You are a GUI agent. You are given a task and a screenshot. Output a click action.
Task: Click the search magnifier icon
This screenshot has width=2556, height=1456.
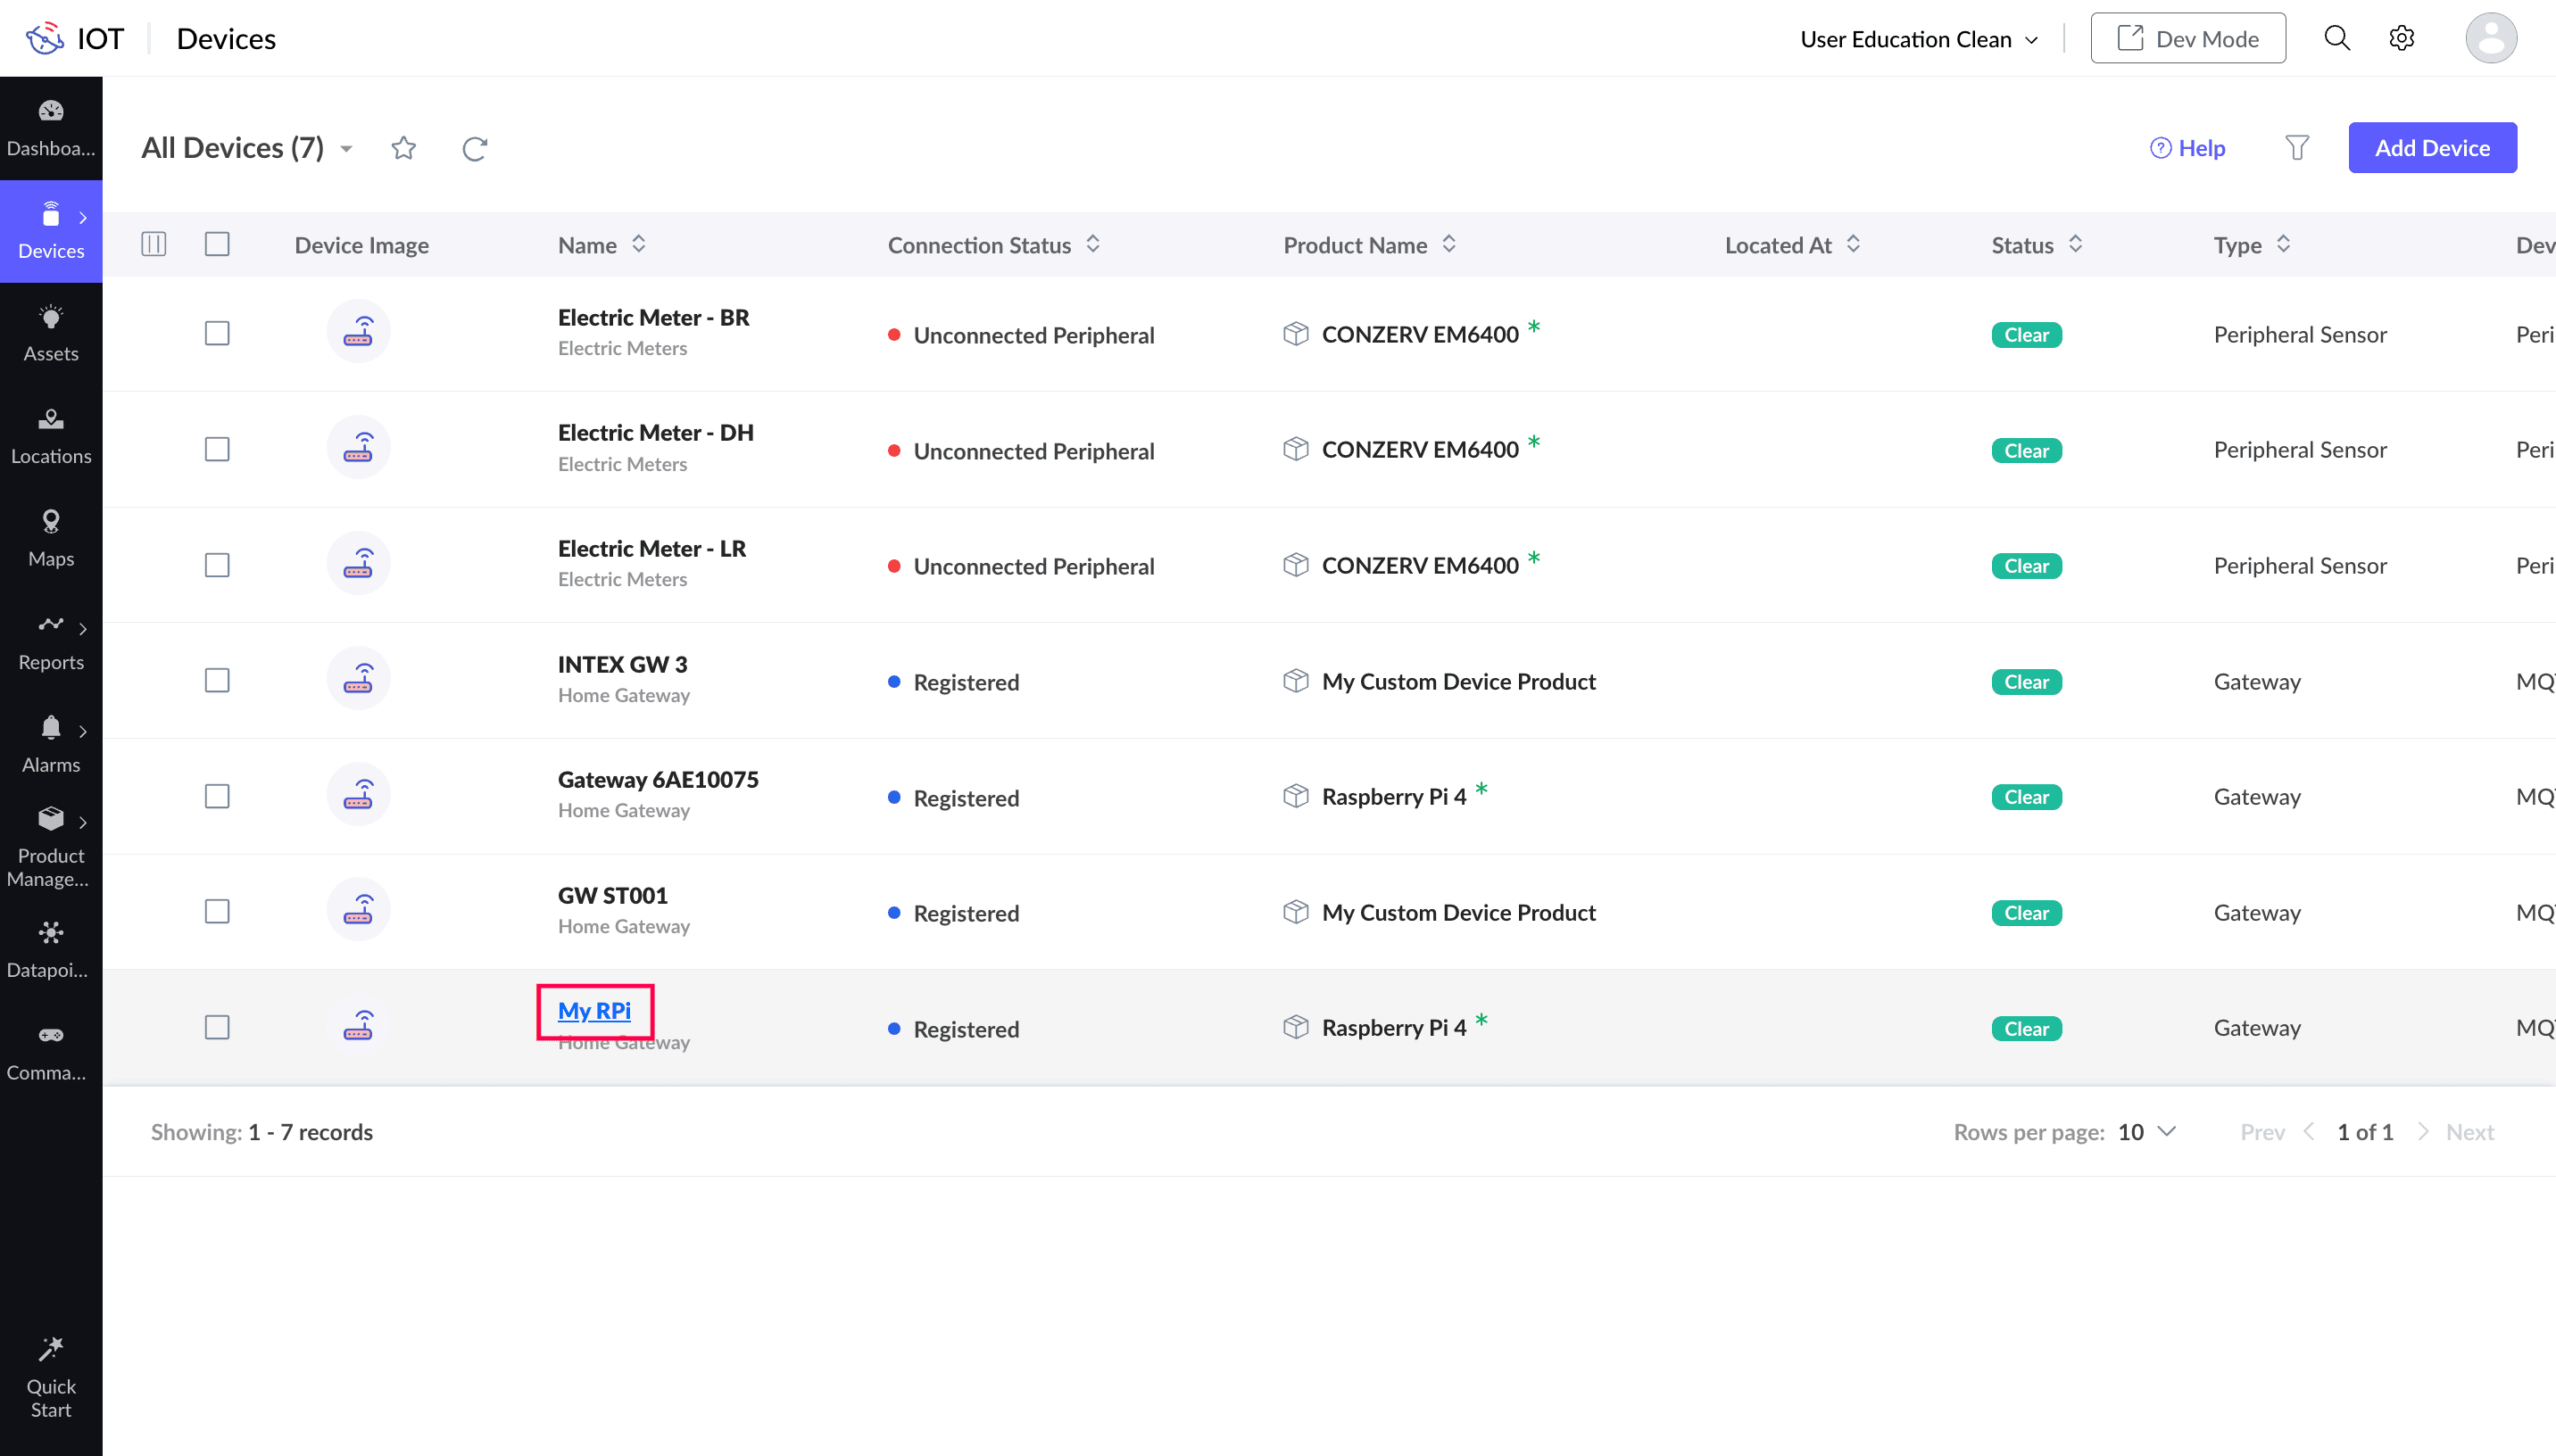(2336, 39)
